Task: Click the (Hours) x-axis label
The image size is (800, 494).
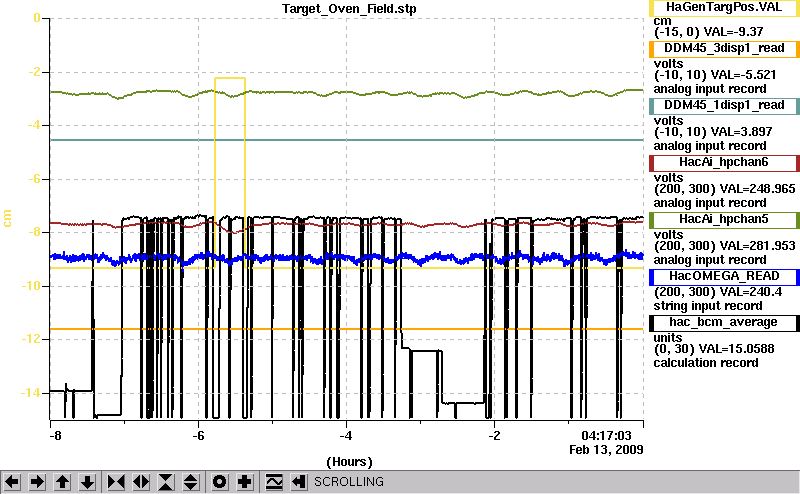Action: (349, 462)
